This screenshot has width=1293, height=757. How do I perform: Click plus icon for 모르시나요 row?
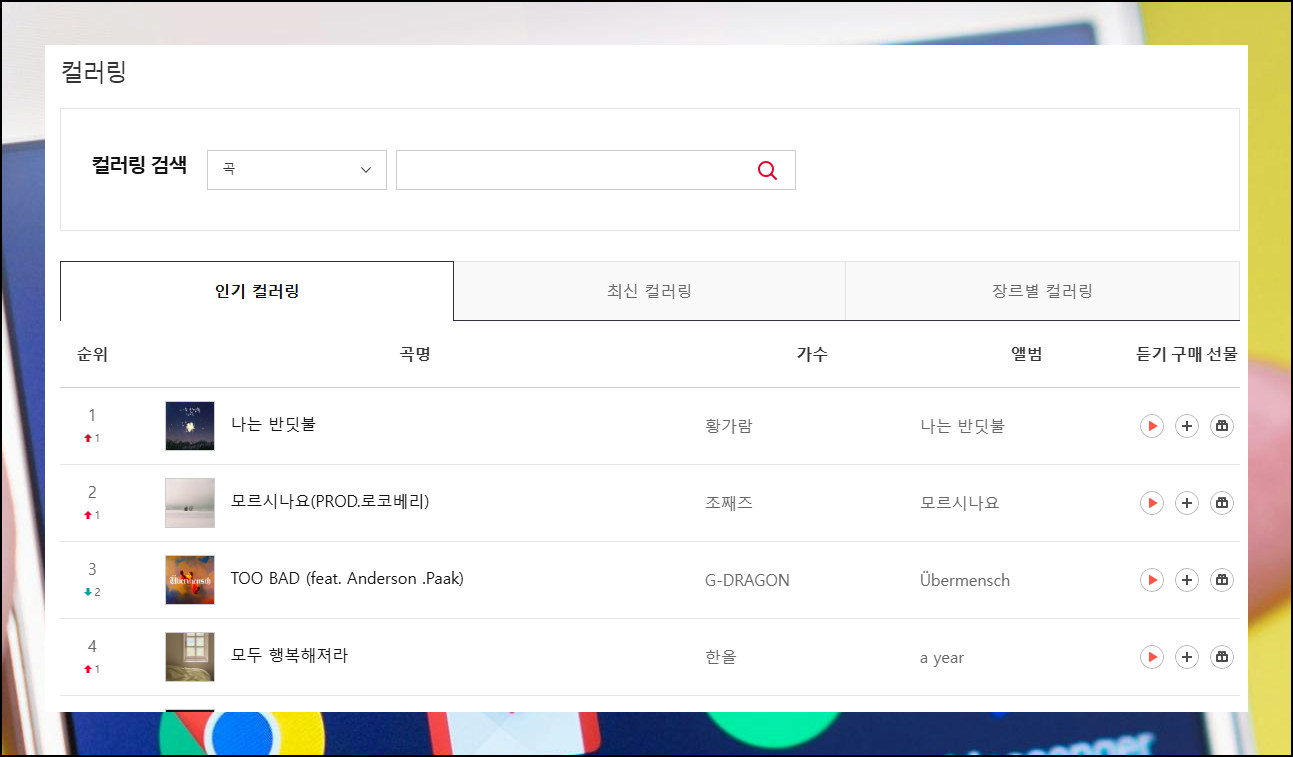[x=1187, y=503]
